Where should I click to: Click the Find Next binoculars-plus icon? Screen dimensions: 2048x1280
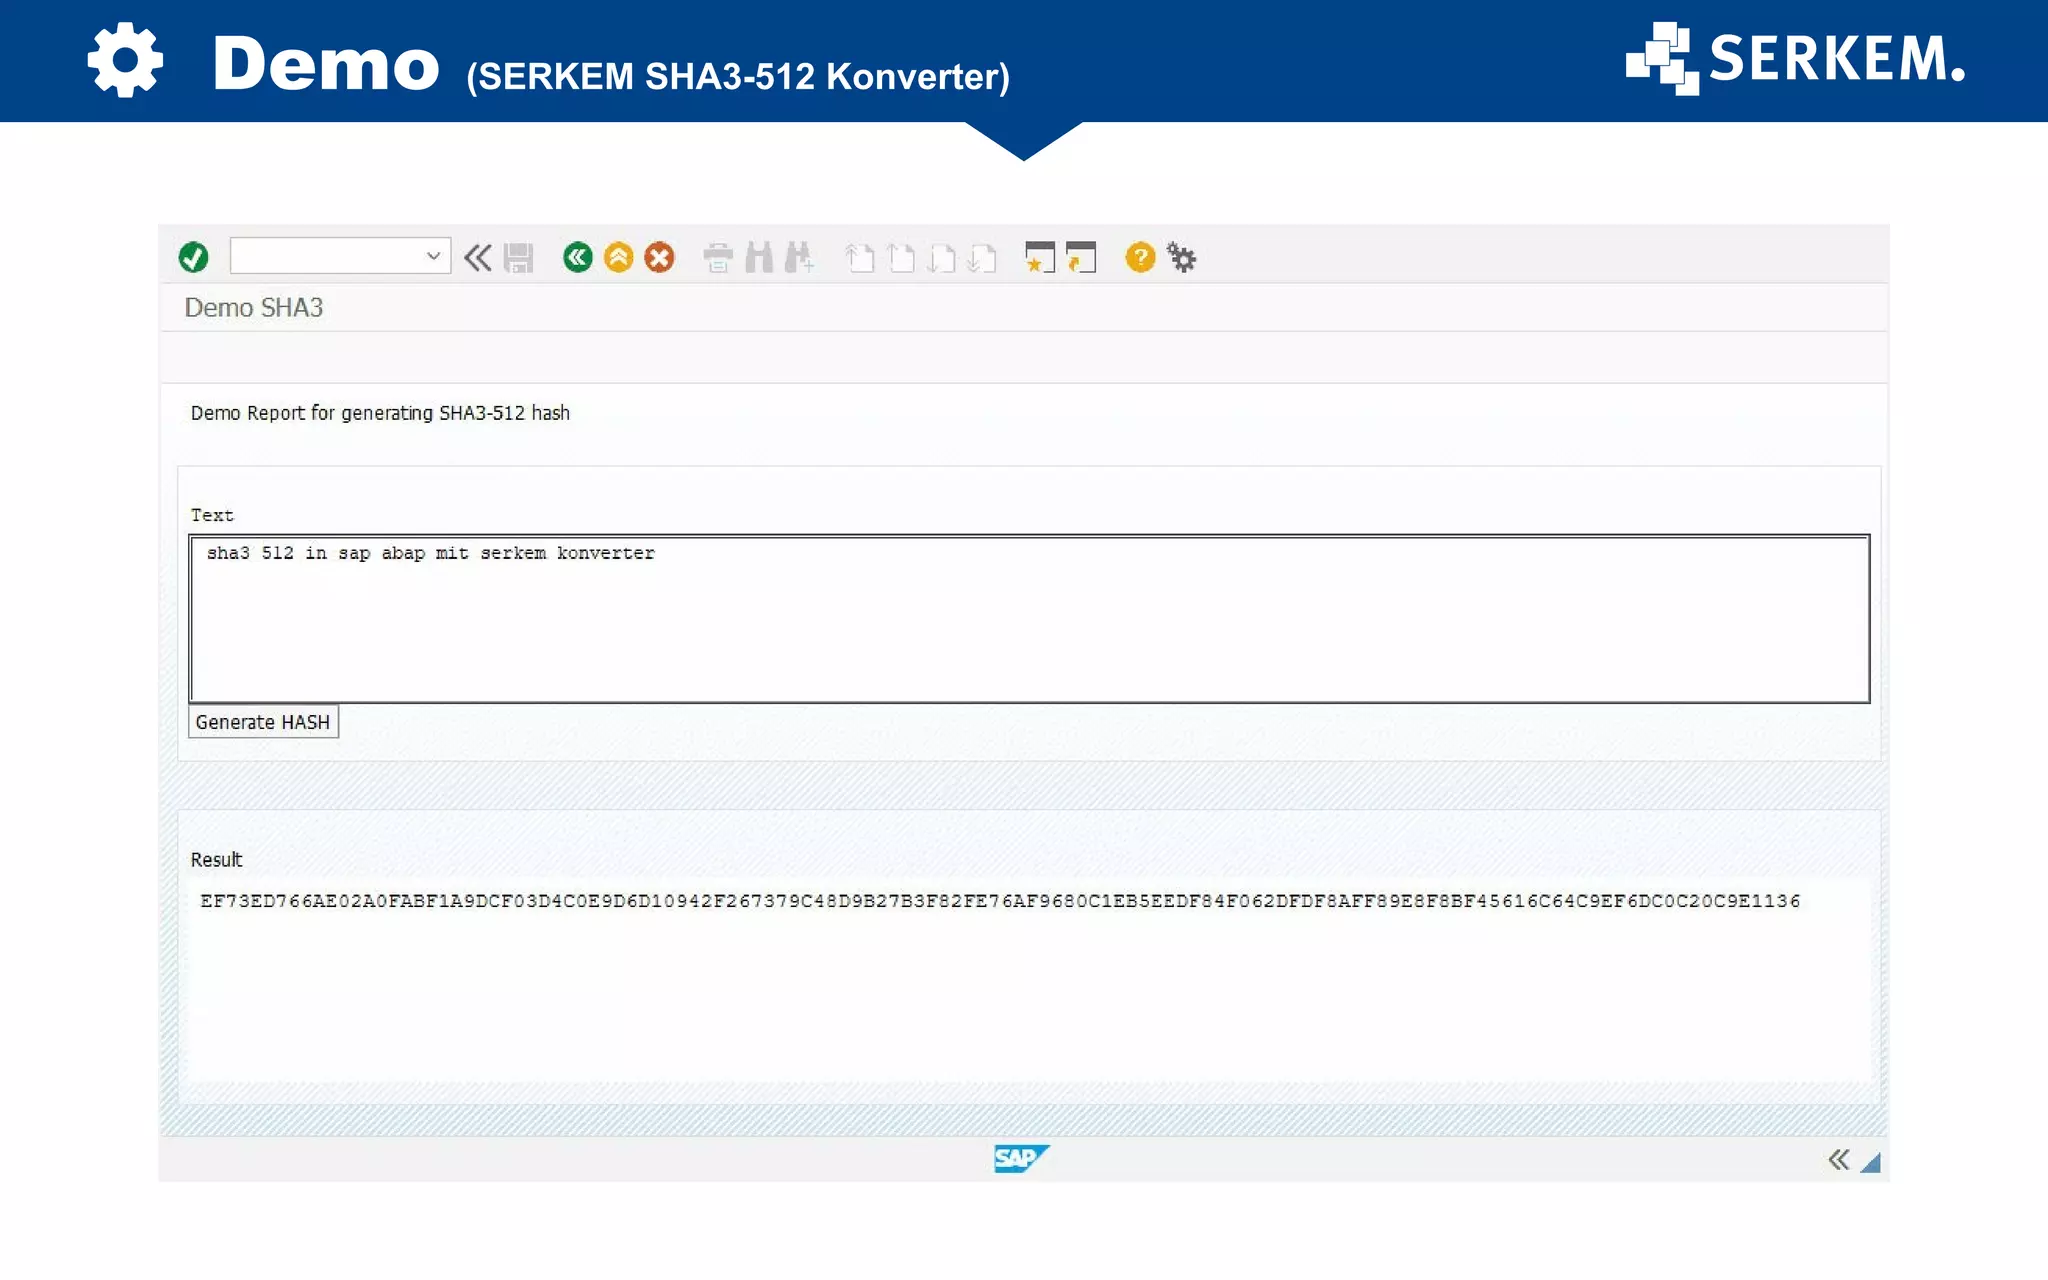pyautogui.click(x=799, y=257)
